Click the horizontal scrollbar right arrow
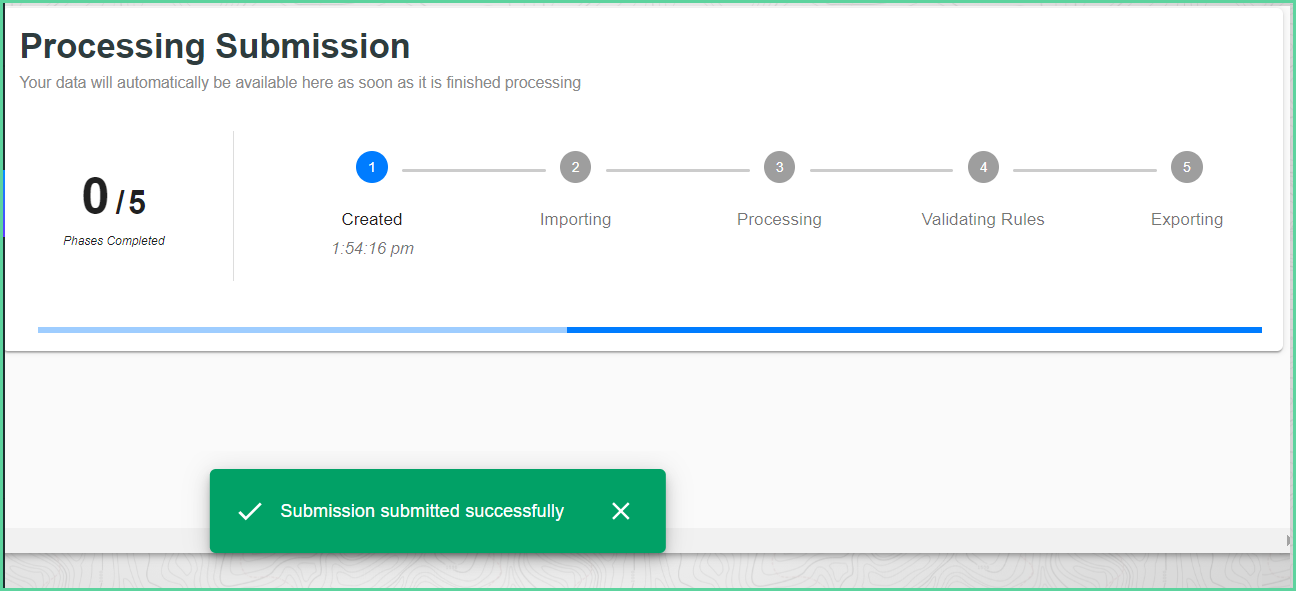Viewport: 1296px width, 591px height. [1289, 540]
